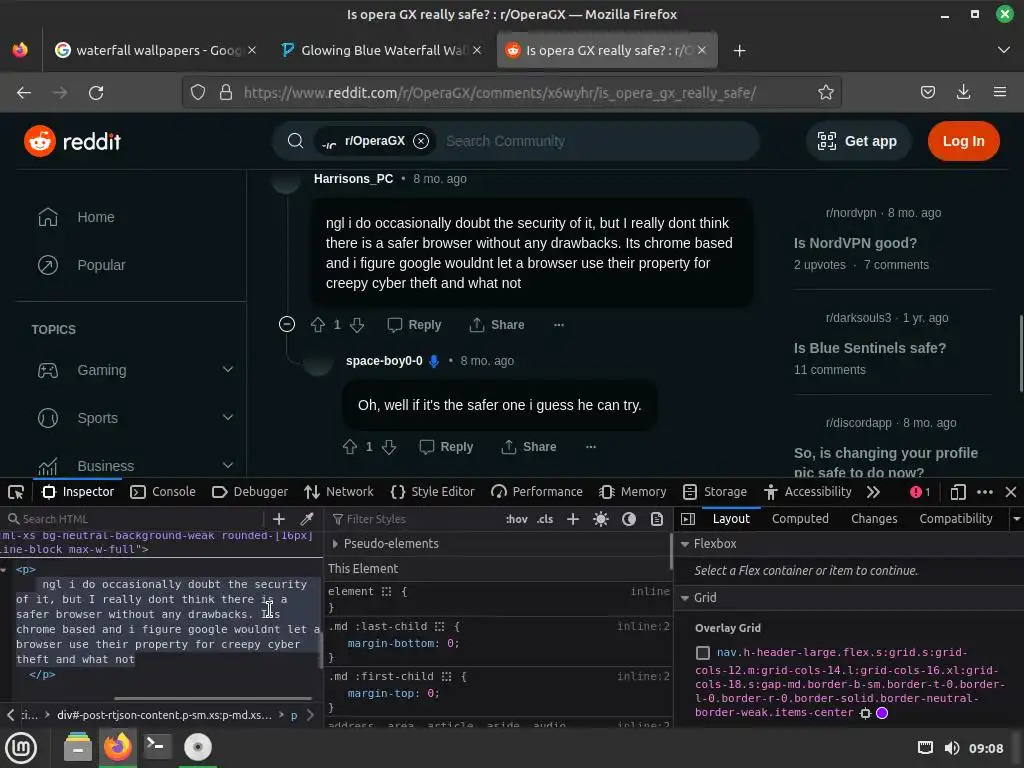Collapse the Flexbox section
This screenshot has width=1024, height=768.
(x=684, y=543)
